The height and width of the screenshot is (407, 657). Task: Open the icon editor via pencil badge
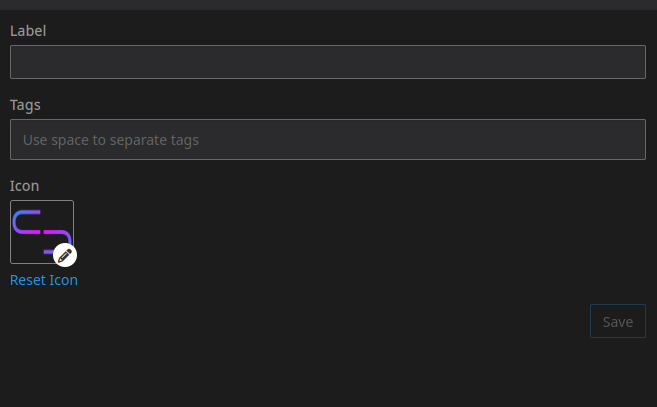click(65, 255)
